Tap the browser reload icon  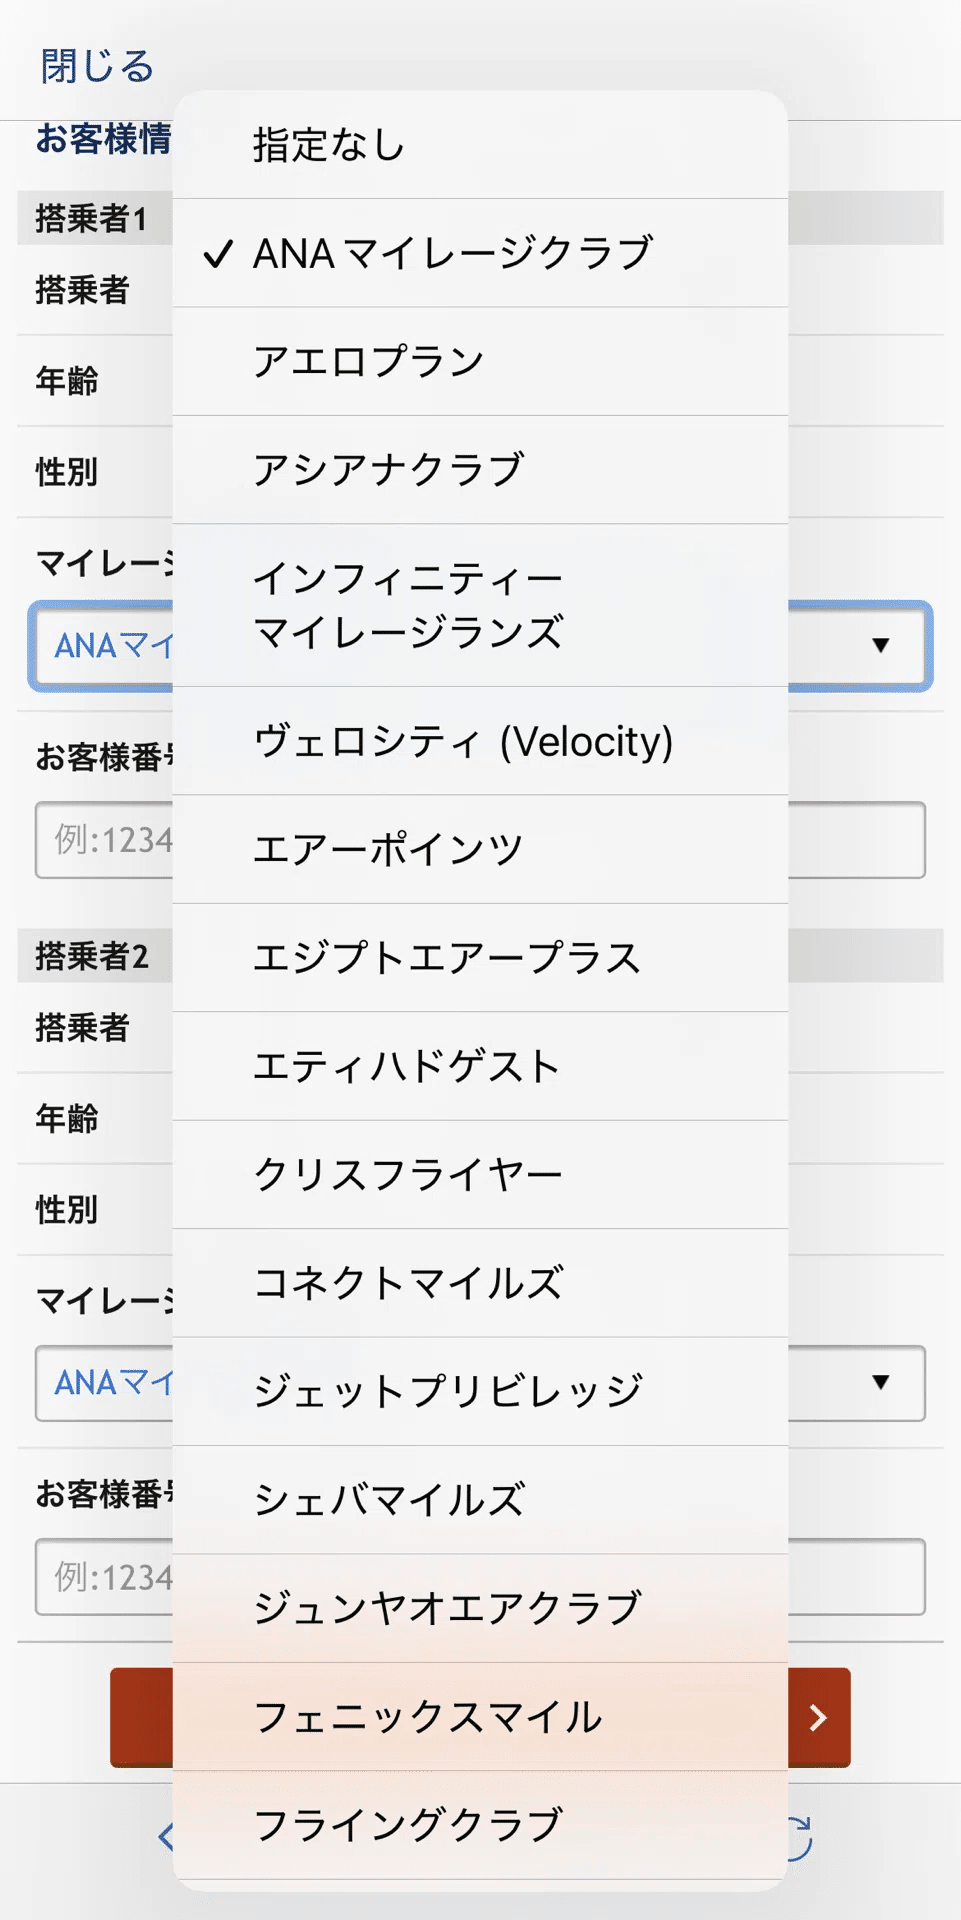click(800, 1838)
